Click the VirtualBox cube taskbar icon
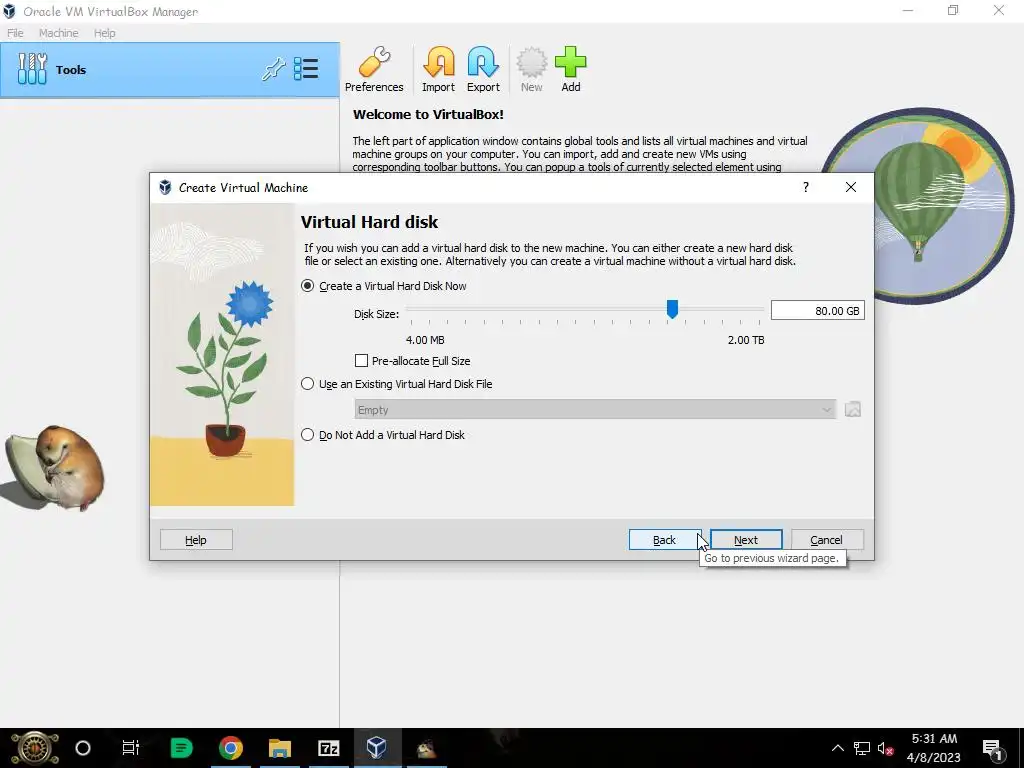 click(377, 748)
